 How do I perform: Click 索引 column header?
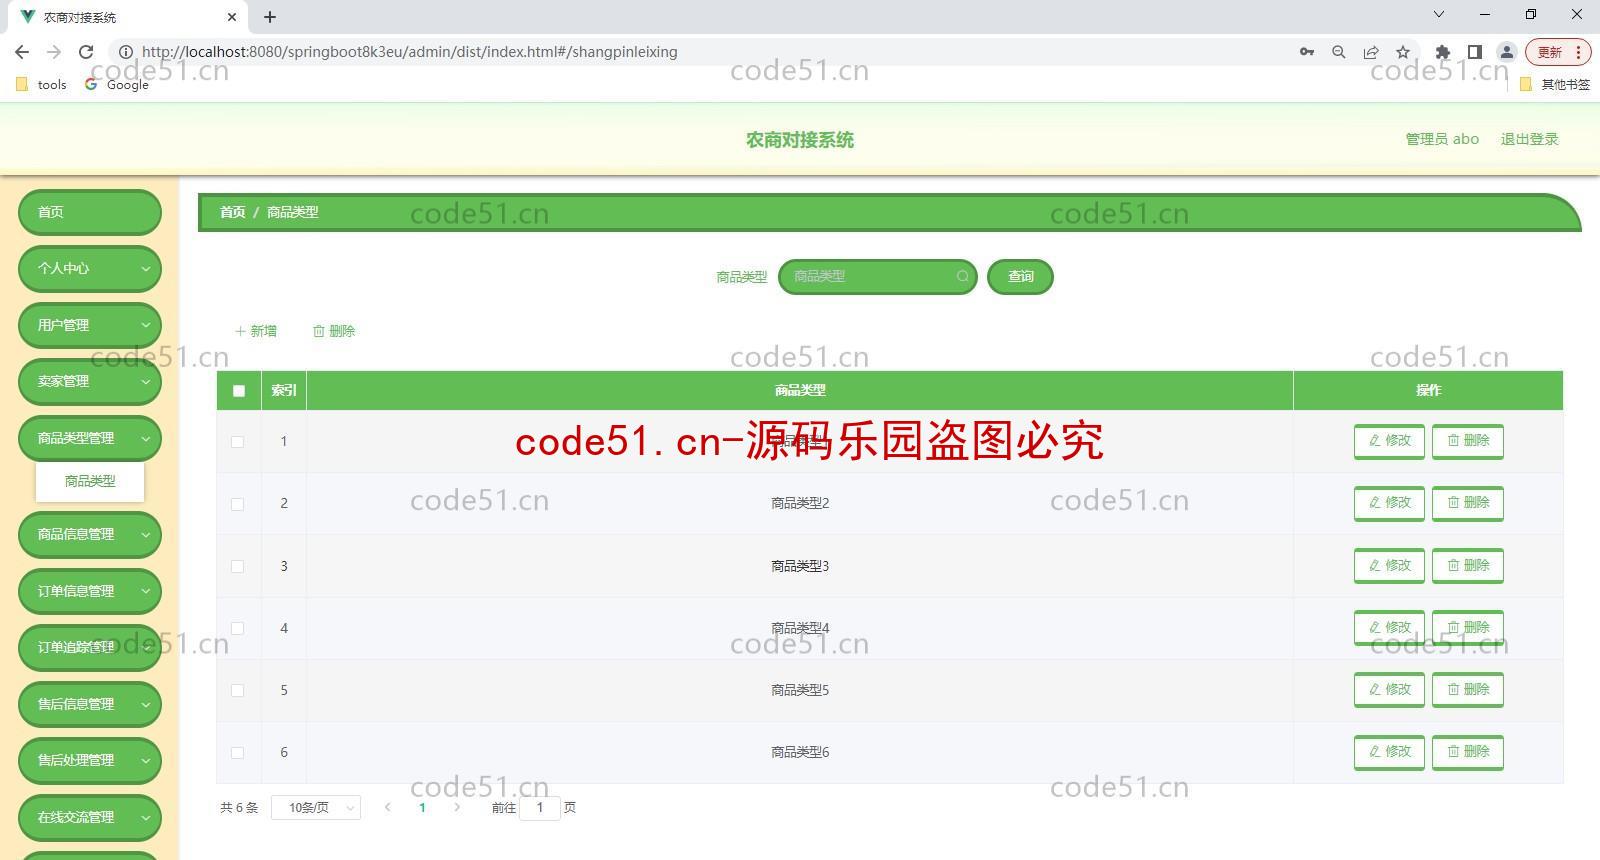pyautogui.click(x=284, y=391)
